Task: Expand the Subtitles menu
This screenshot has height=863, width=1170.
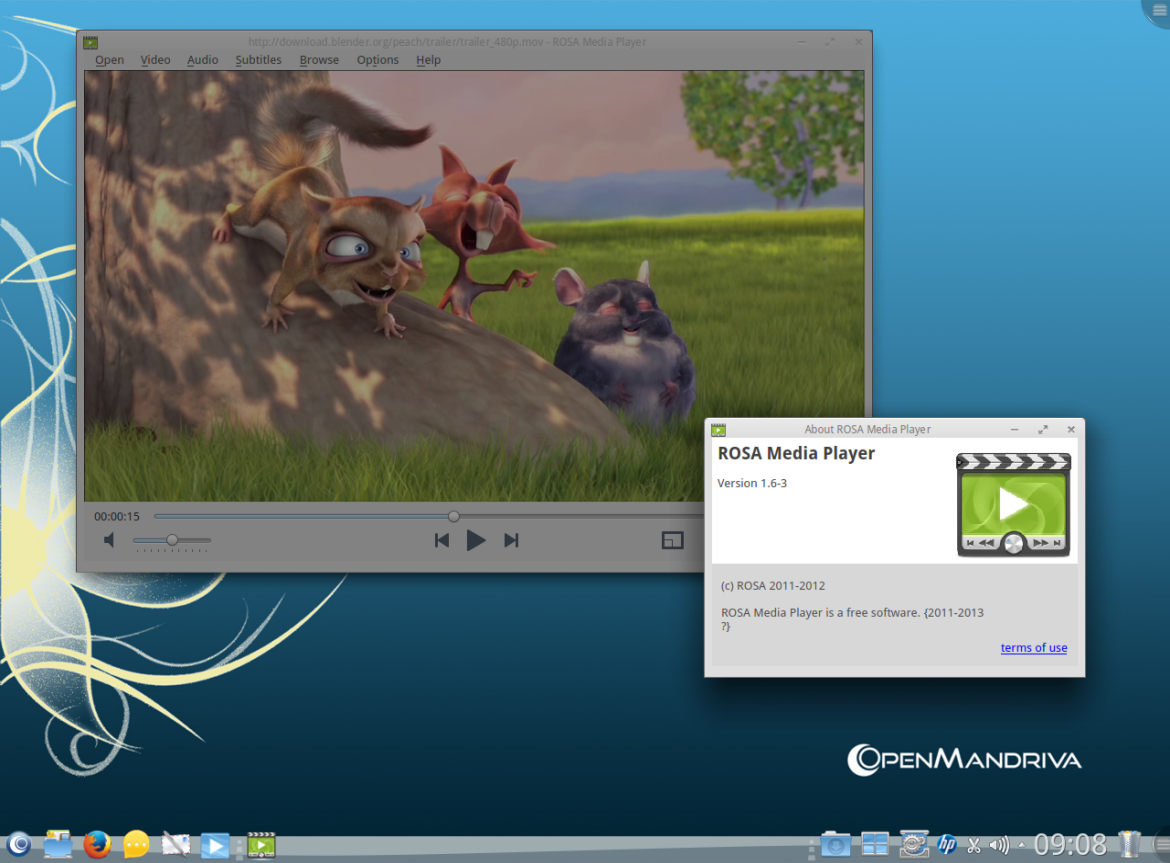Action: pyautogui.click(x=258, y=60)
